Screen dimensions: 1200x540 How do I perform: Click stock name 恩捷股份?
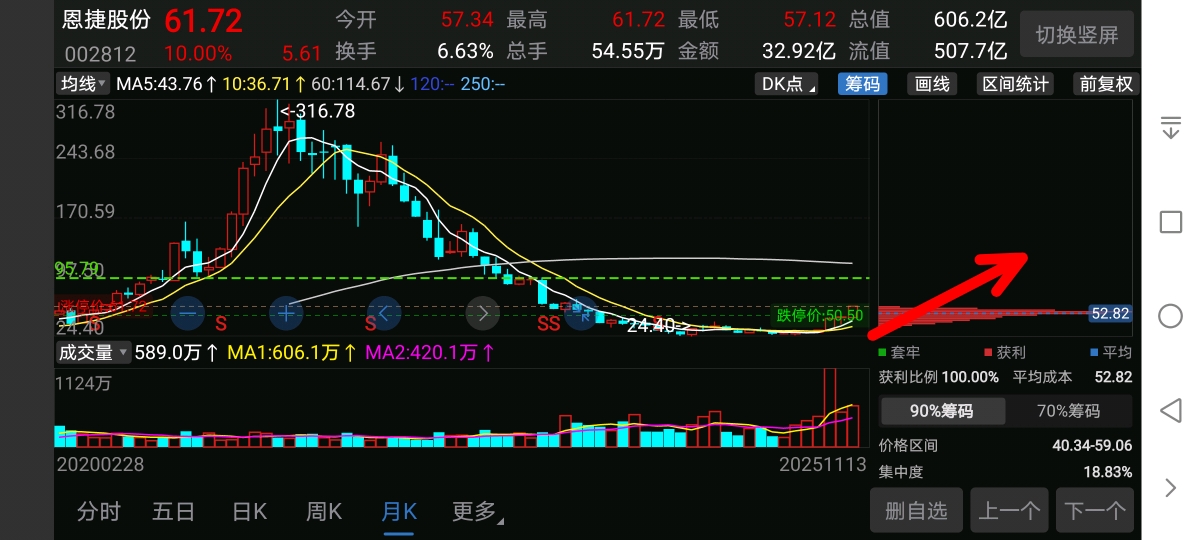coord(106,20)
